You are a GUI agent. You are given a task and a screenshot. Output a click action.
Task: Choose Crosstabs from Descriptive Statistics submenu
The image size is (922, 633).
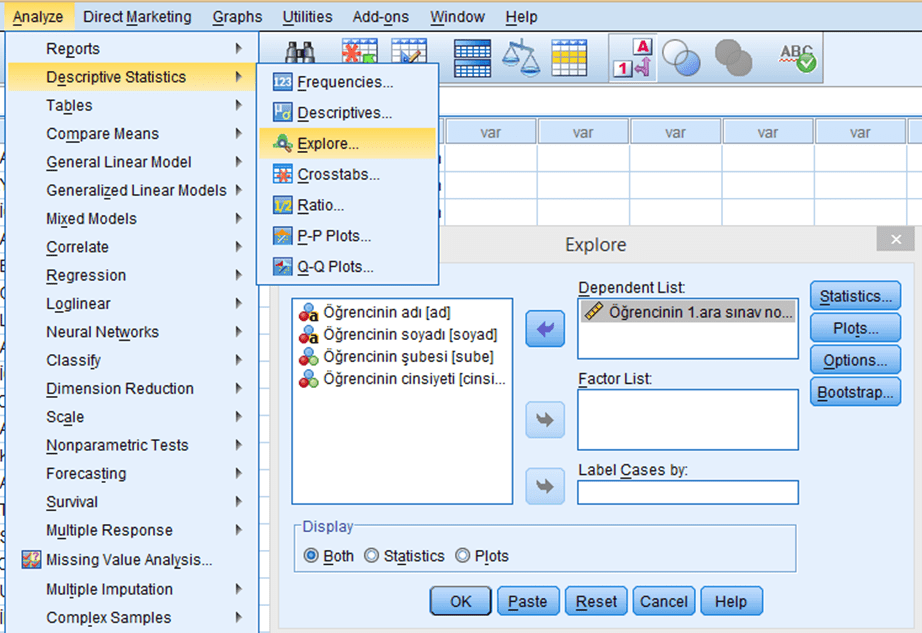click(338, 175)
